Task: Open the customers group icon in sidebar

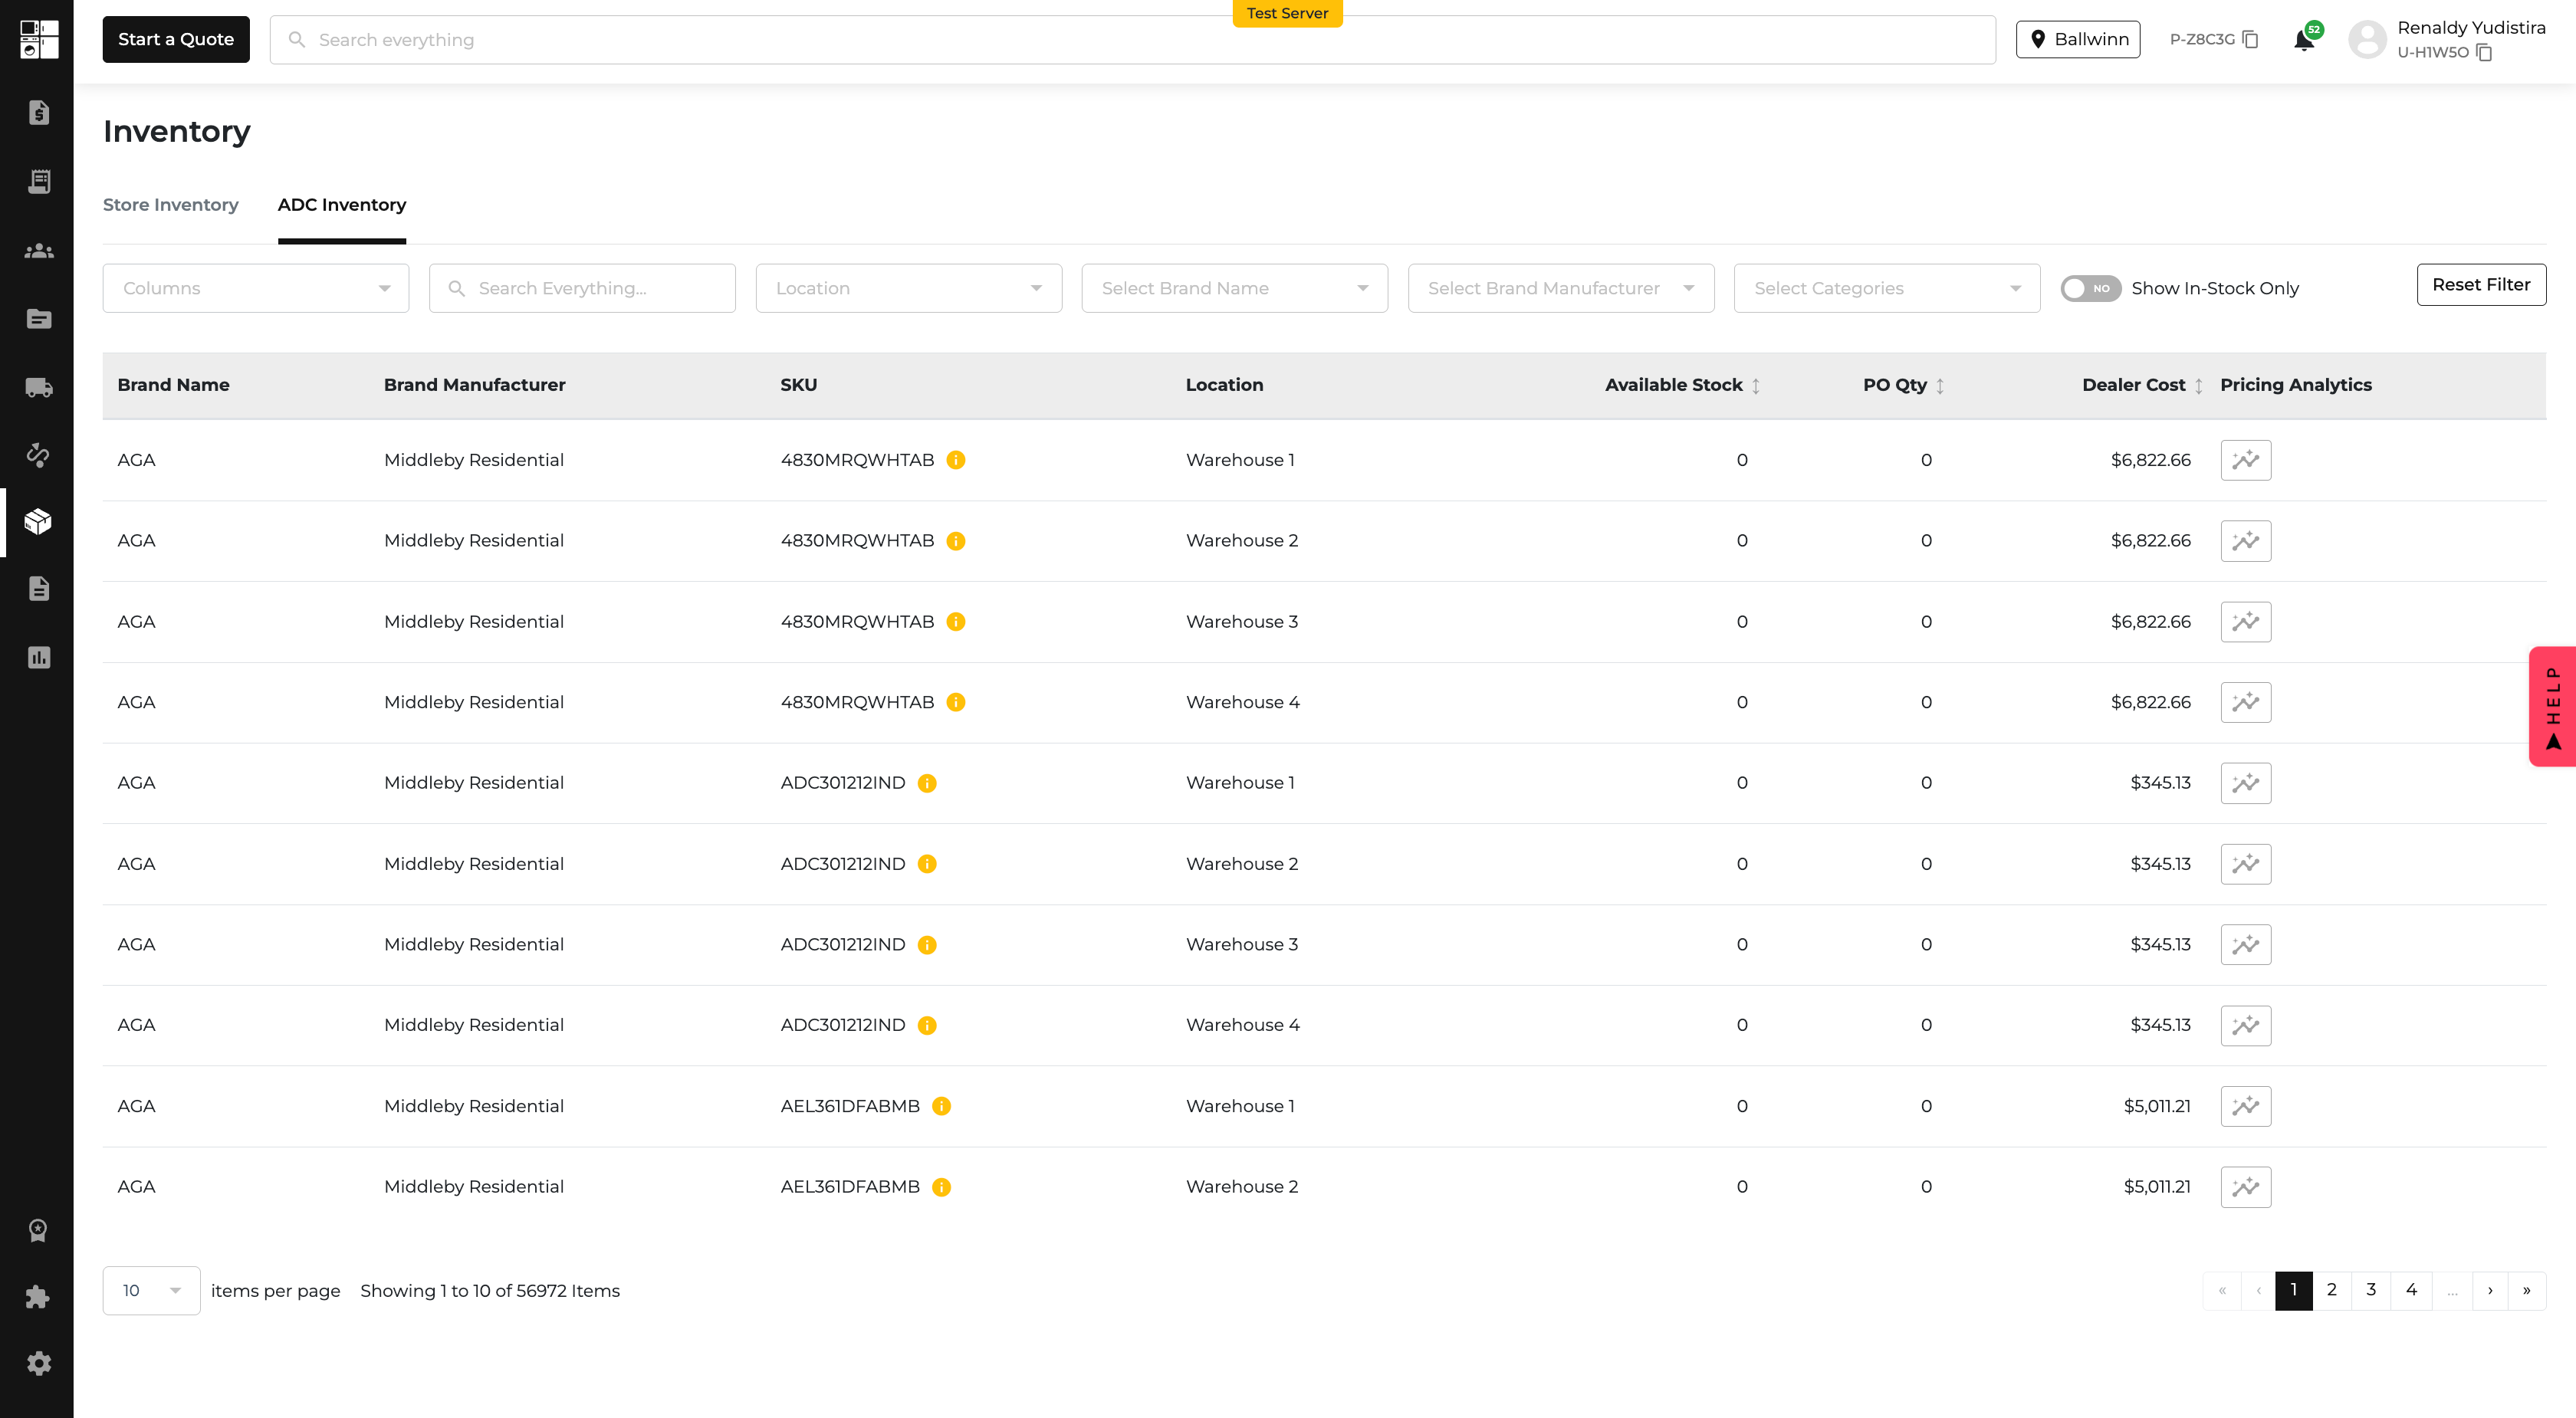Action: pos(38,251)
